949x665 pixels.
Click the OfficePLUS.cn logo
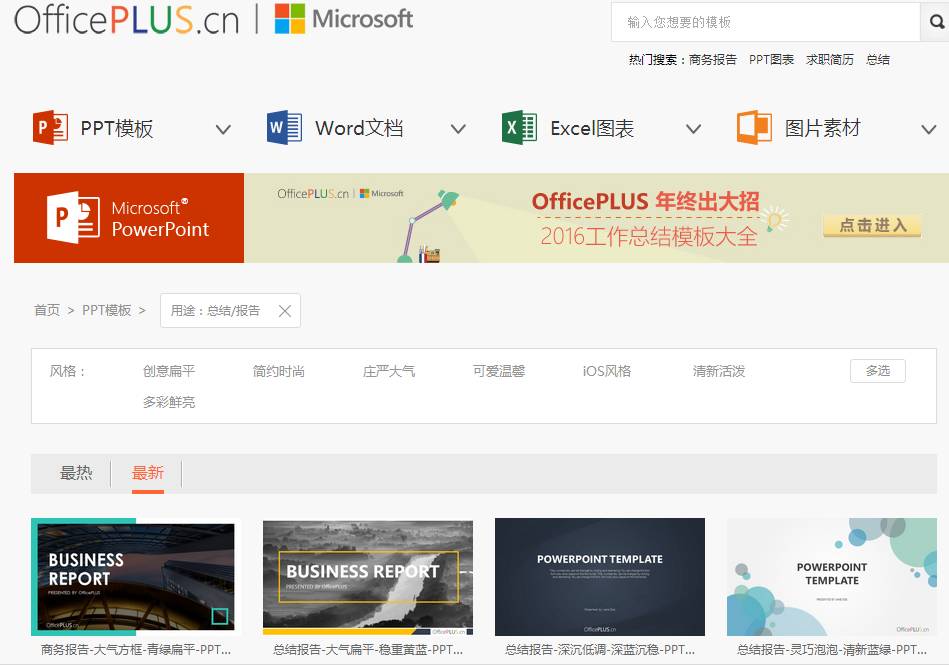click(126, 19)
